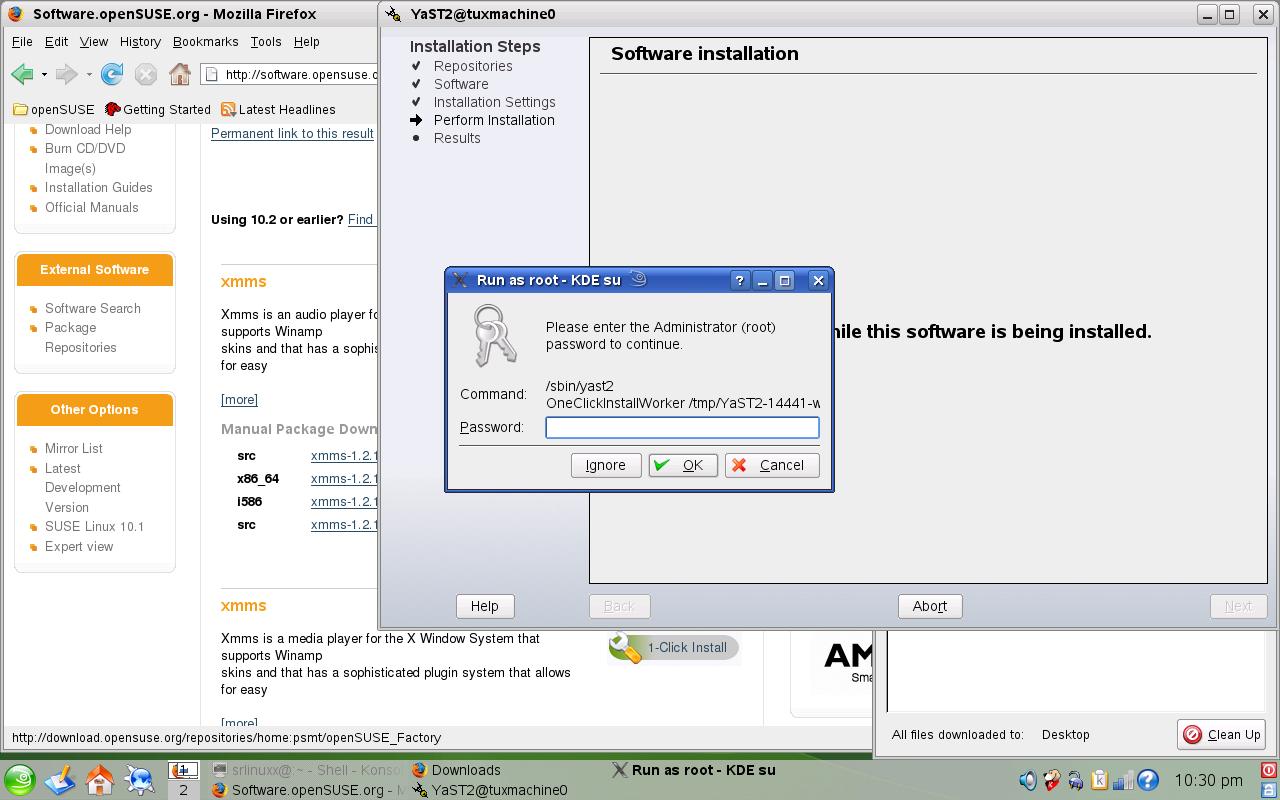Click the desktop pencil icon in the panel

tap(60, 780)
